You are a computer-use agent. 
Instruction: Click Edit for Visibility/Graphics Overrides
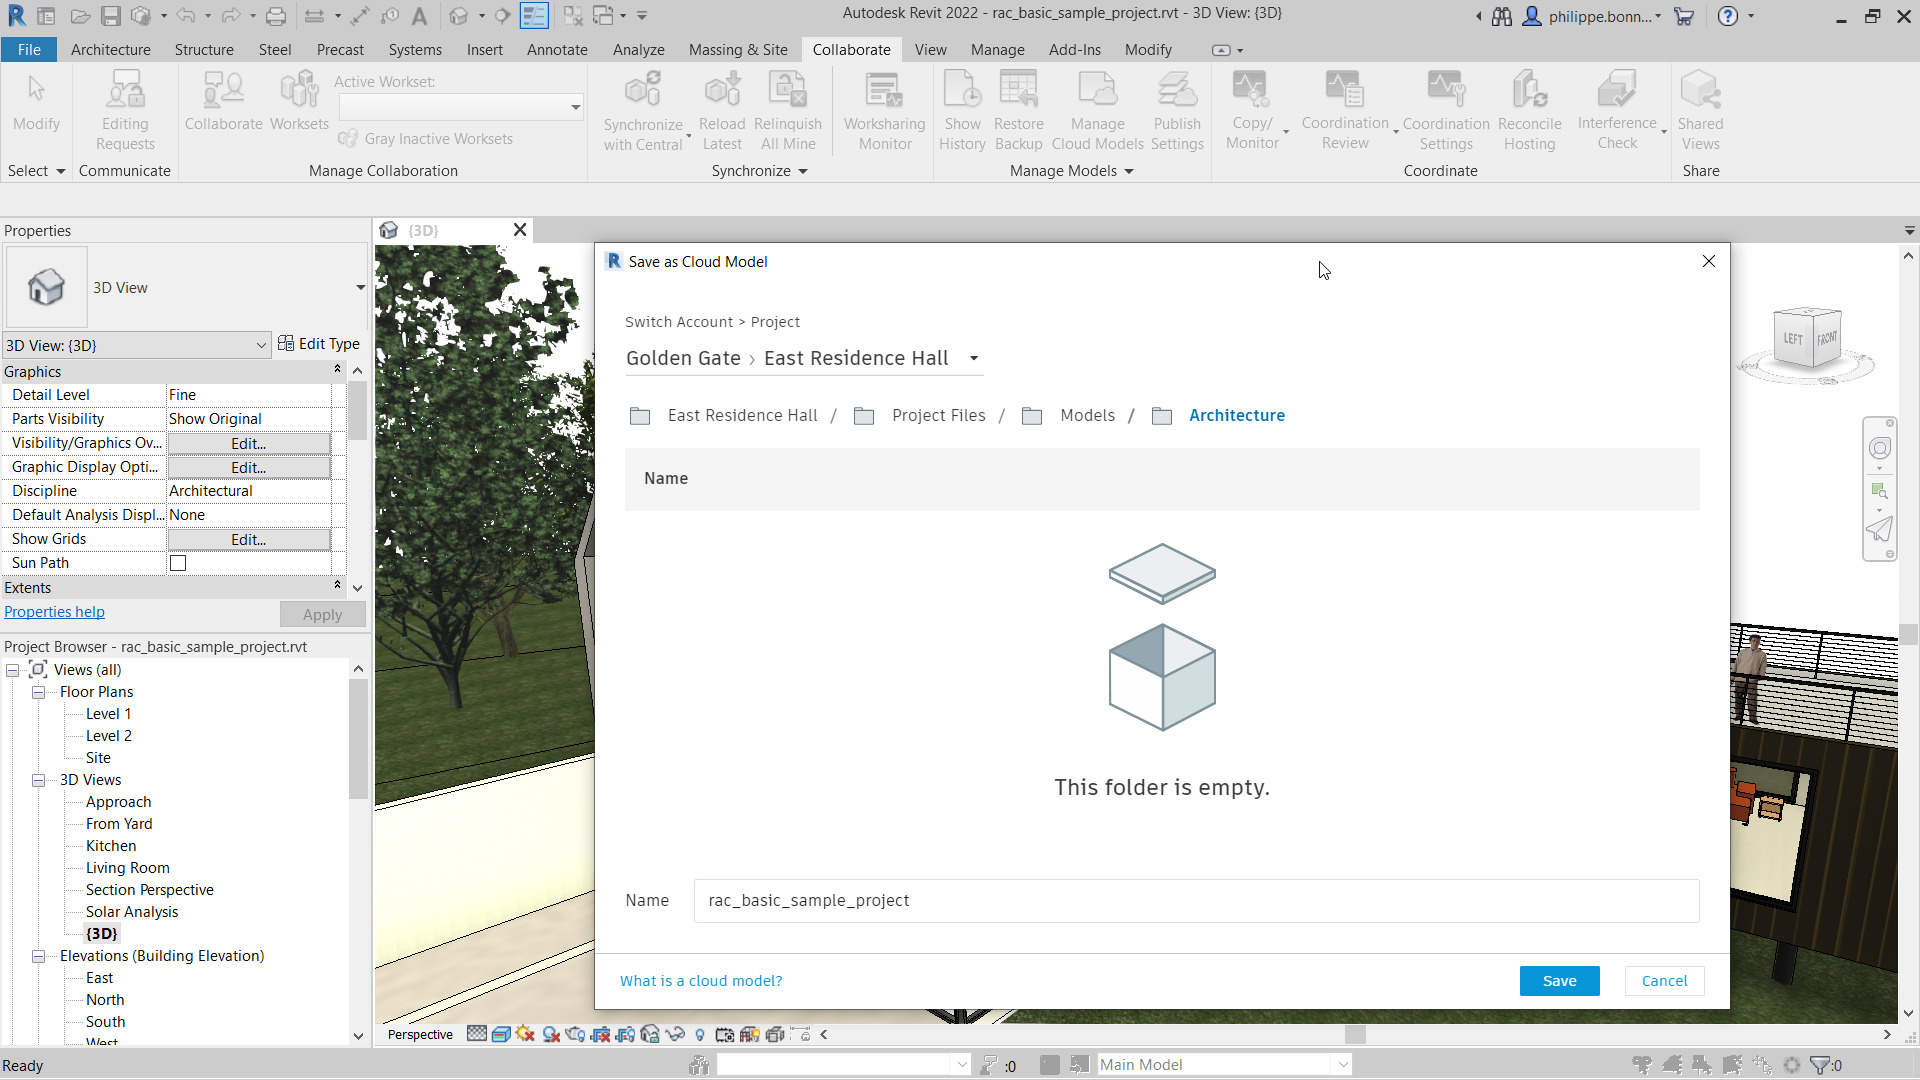click(249, 443)
